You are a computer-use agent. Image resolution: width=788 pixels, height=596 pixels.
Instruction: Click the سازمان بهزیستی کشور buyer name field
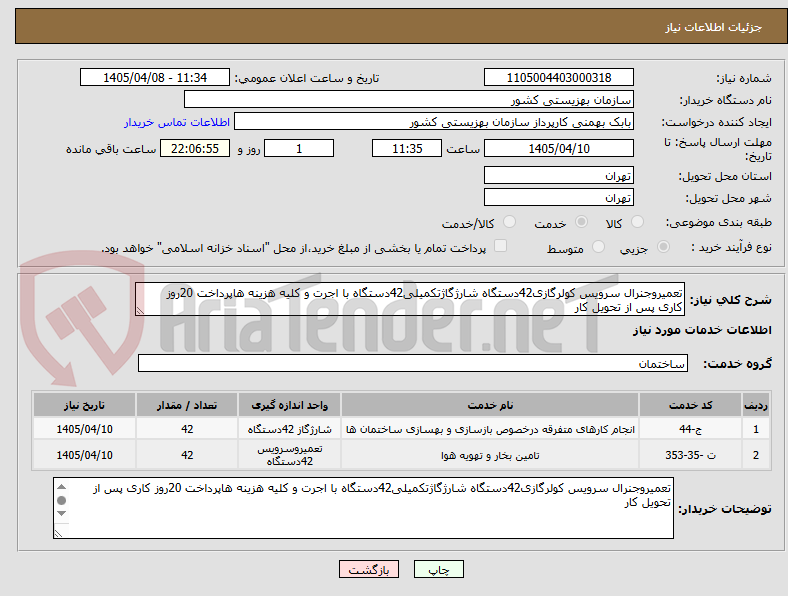pos(409,100)
